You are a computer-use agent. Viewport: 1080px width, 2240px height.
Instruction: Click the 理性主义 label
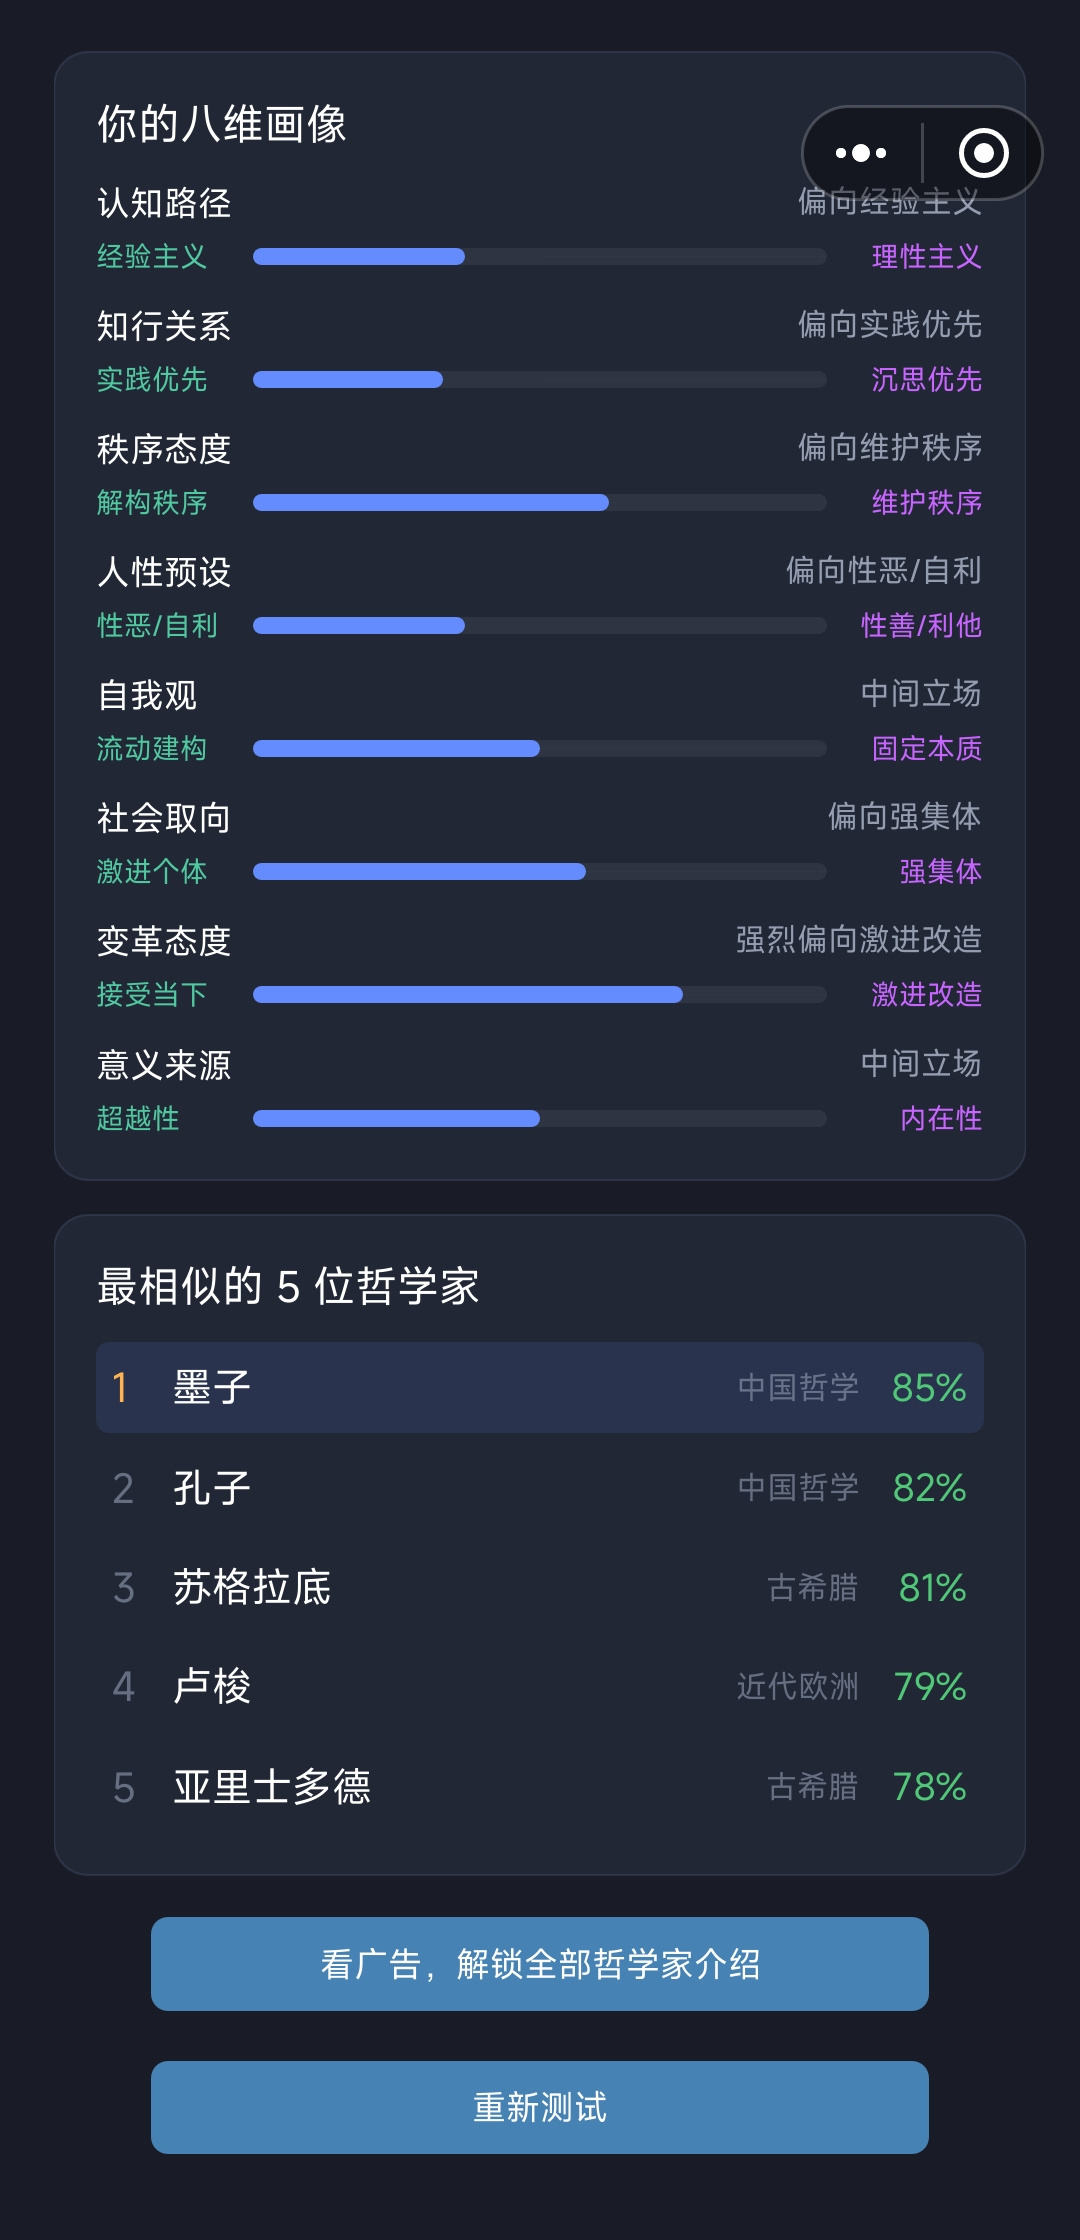coord(926,257)
